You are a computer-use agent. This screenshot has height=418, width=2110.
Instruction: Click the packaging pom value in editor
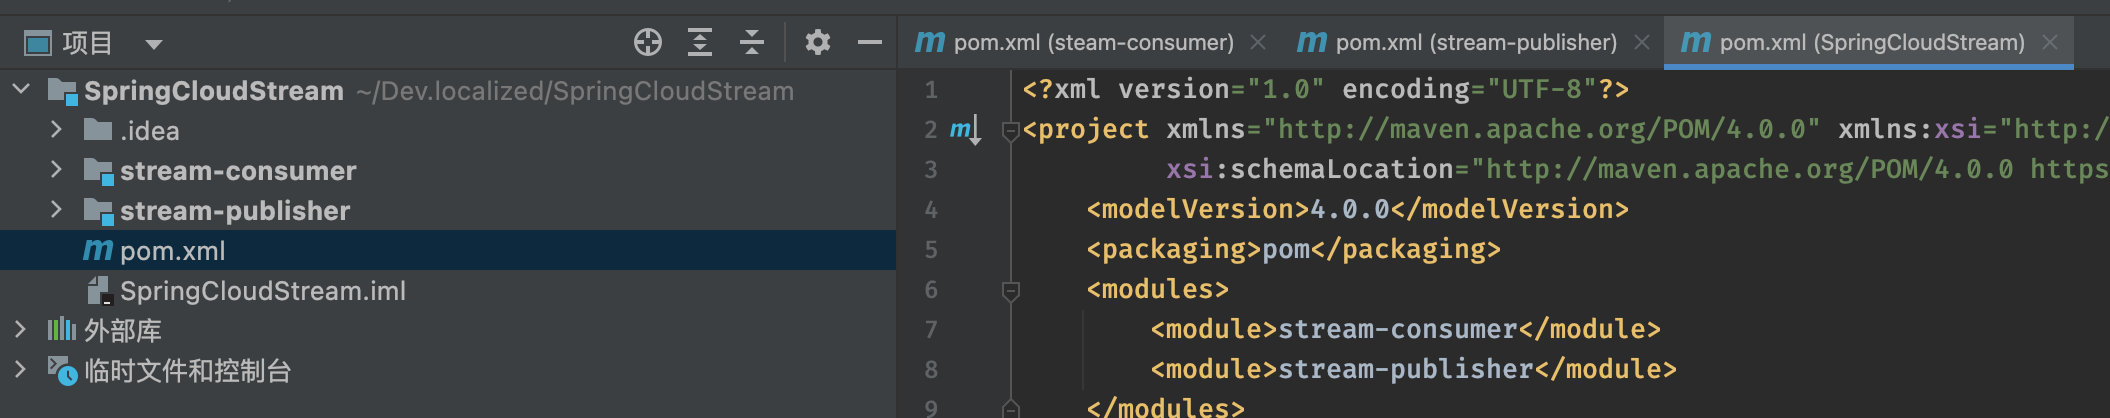click(1285, 249)
